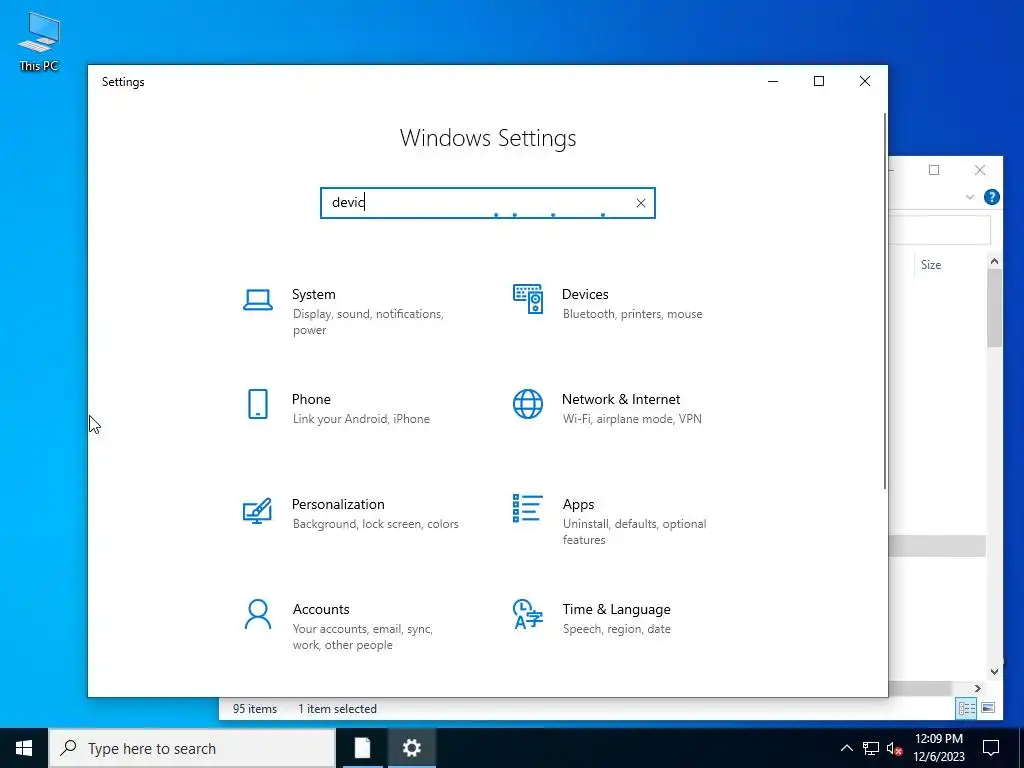Click 'Link your Android, iPhone' text

361,419
